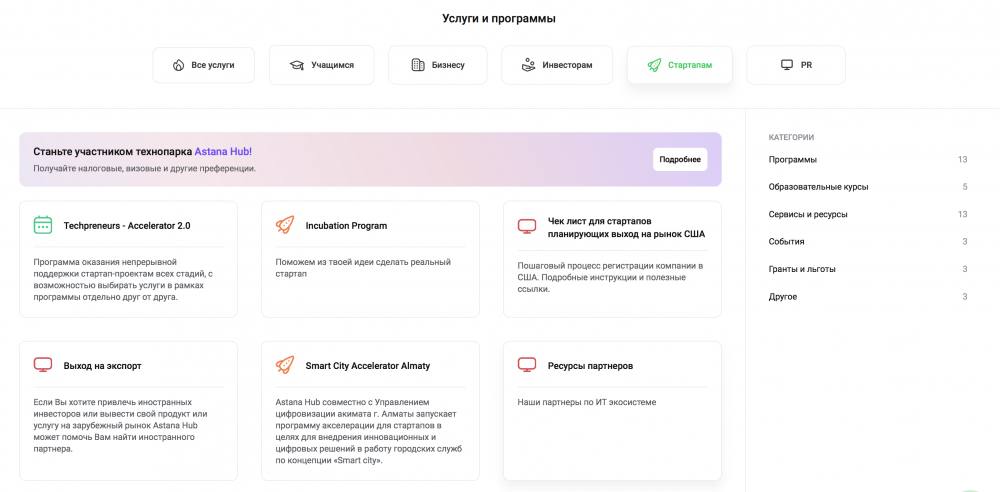Click the calendar icon on Techpreneurs card
Screen dimensions: 1000x492
click(x=42, y=225)
